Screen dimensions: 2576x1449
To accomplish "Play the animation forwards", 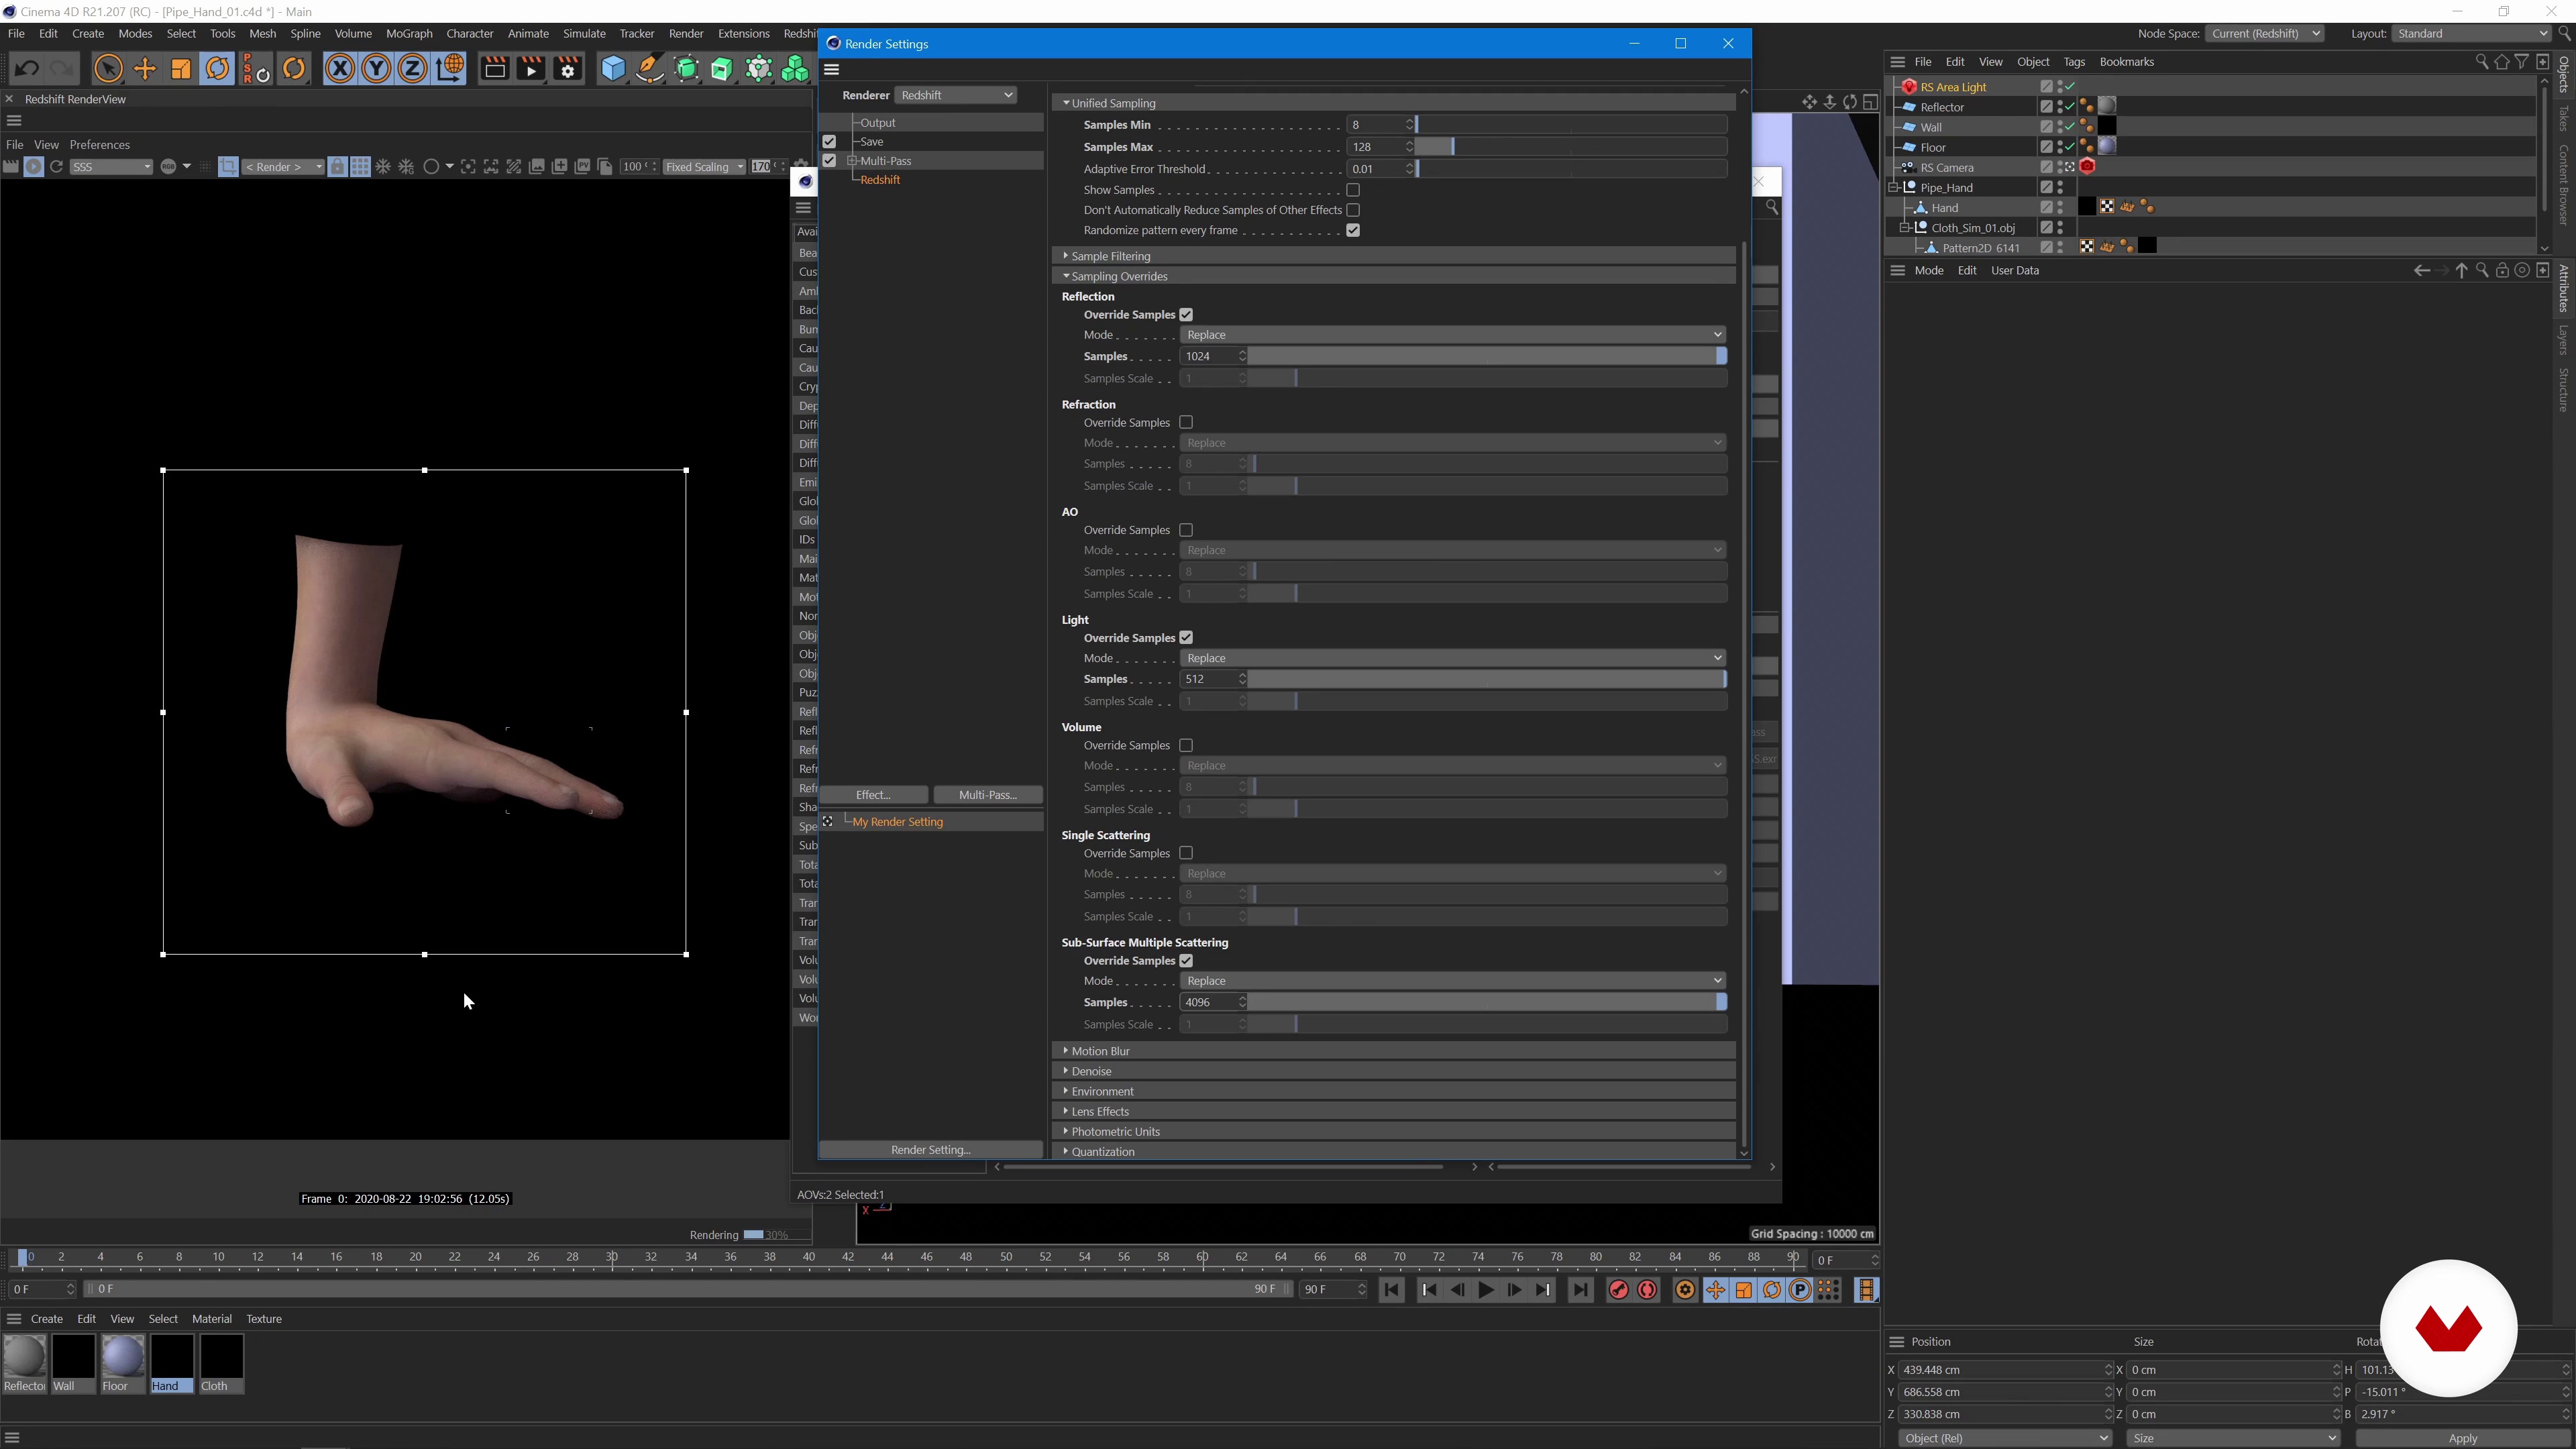I will point(1486,1290).
